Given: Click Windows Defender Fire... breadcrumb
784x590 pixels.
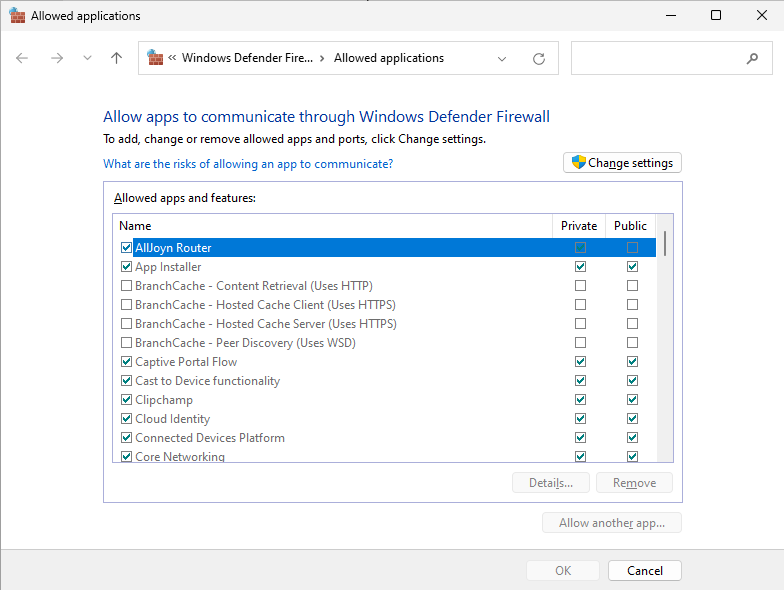Looking at the screenshot, I should 247,58.
